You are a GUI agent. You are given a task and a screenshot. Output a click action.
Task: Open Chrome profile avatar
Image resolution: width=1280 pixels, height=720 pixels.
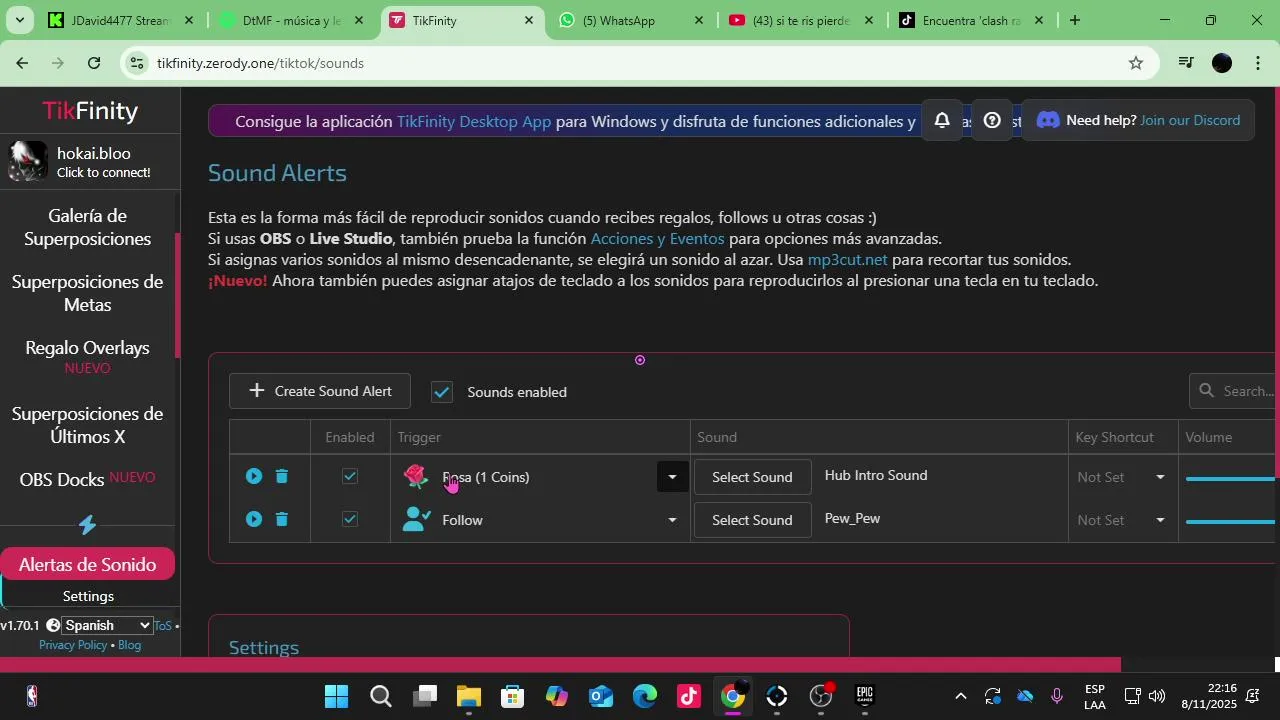click(1222, 63)
